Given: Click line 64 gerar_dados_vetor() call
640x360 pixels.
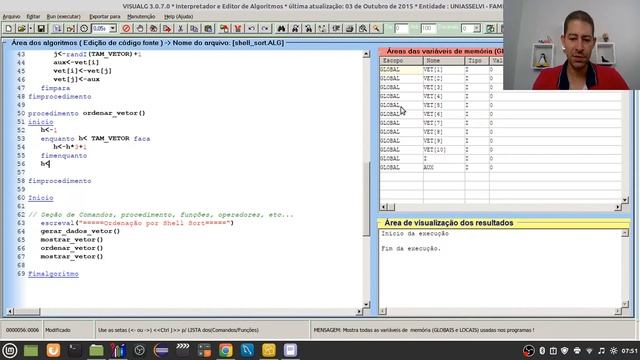Looking at the screenshot, I should [x=80, y=231].
